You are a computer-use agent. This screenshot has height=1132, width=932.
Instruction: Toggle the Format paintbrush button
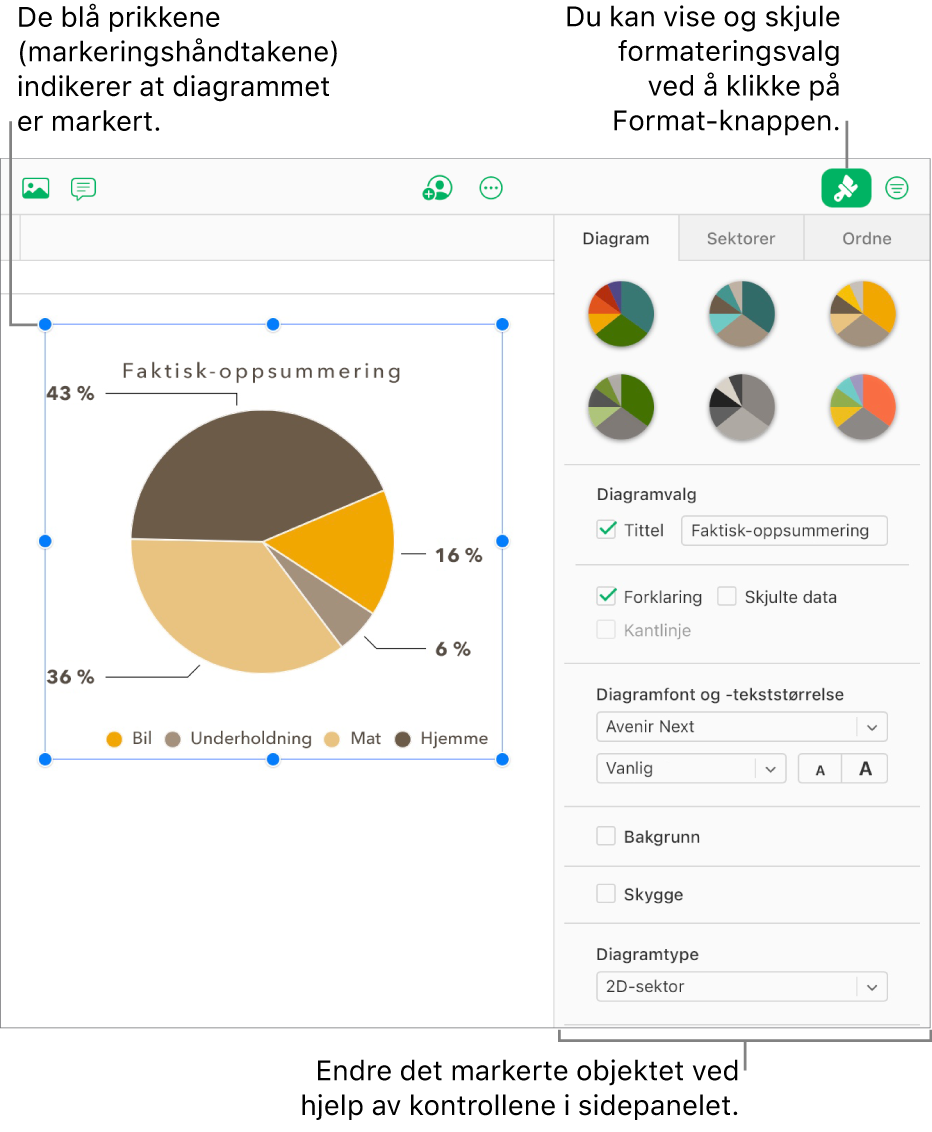(846, 188)
